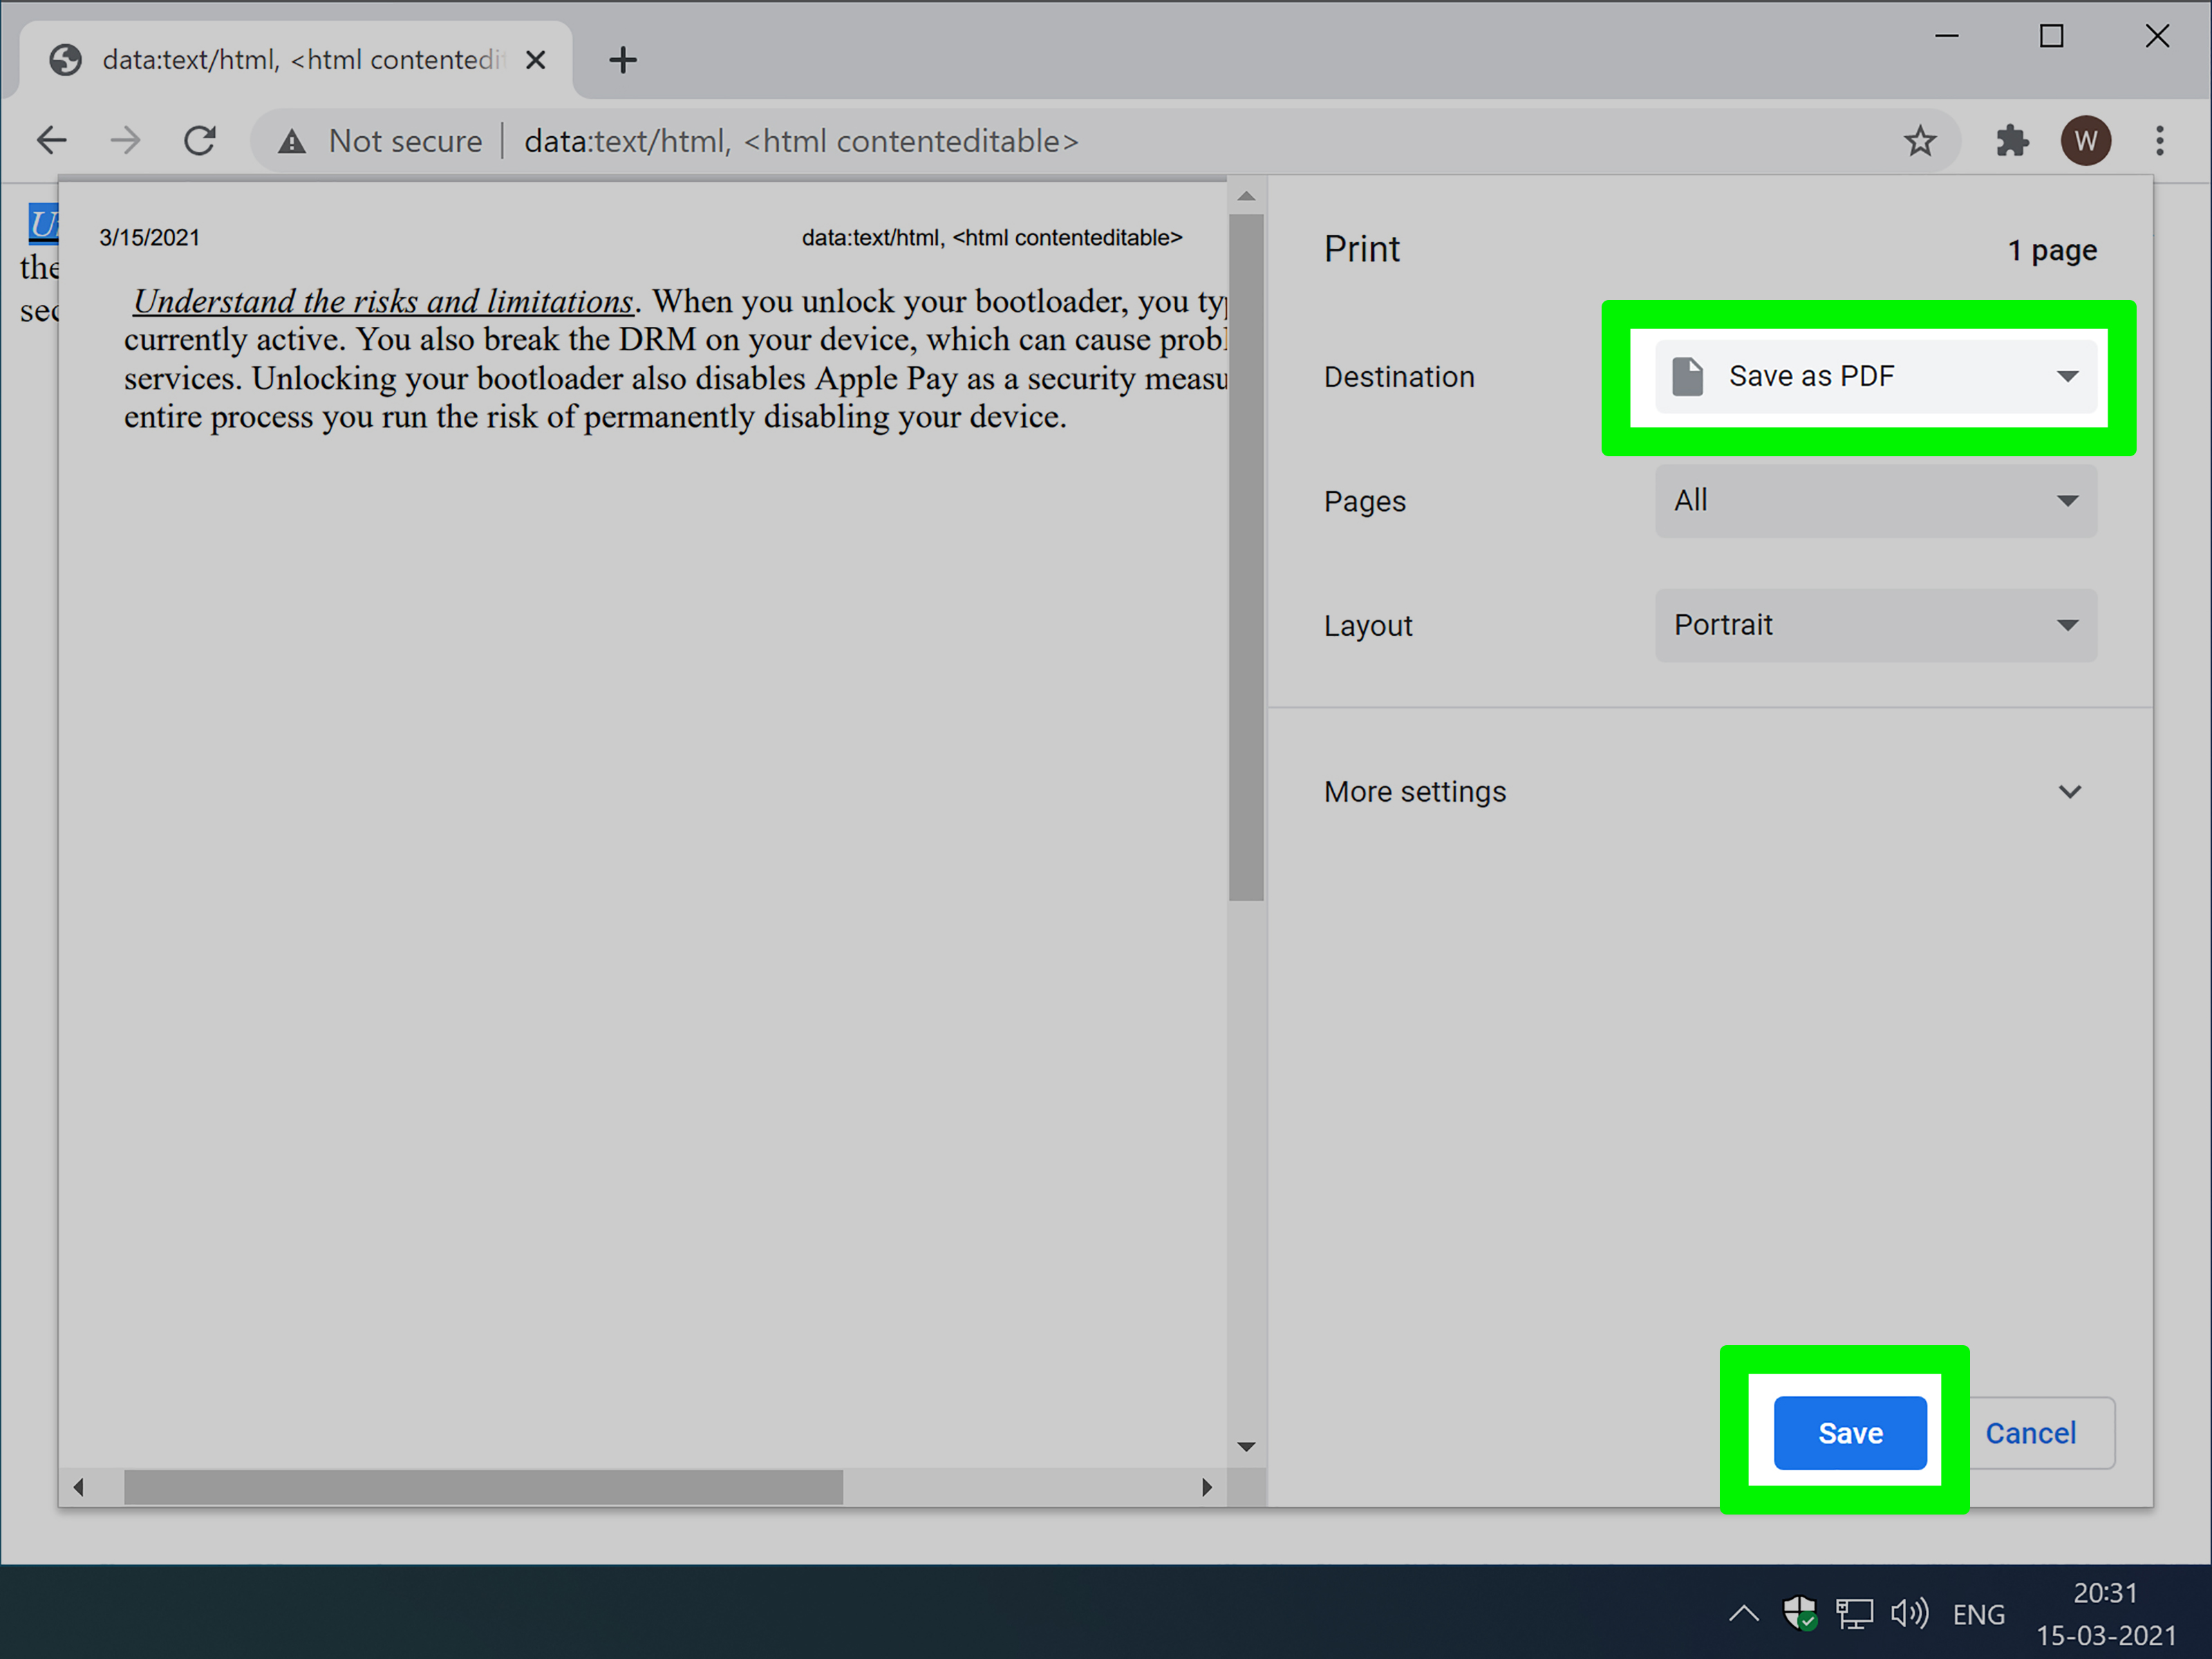Click the preview horizontal scrollbar thumb
This screenshot has height=1659, width=2212.
482,1486
